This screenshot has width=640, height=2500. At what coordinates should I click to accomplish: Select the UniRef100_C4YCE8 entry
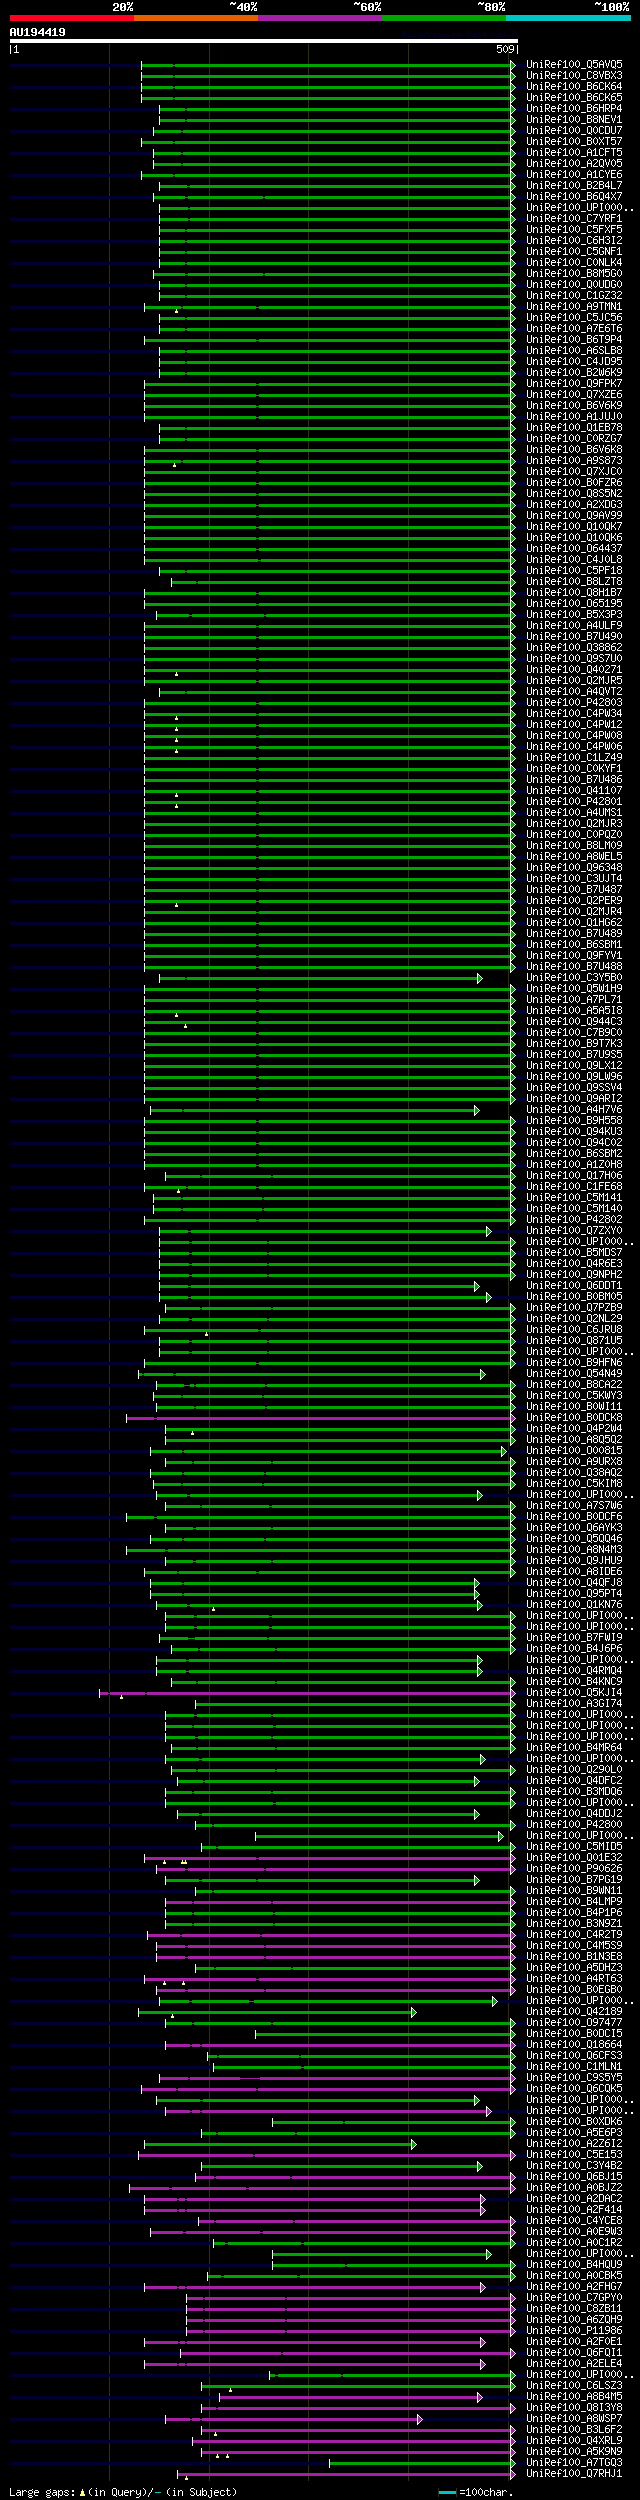[574, 2220]
